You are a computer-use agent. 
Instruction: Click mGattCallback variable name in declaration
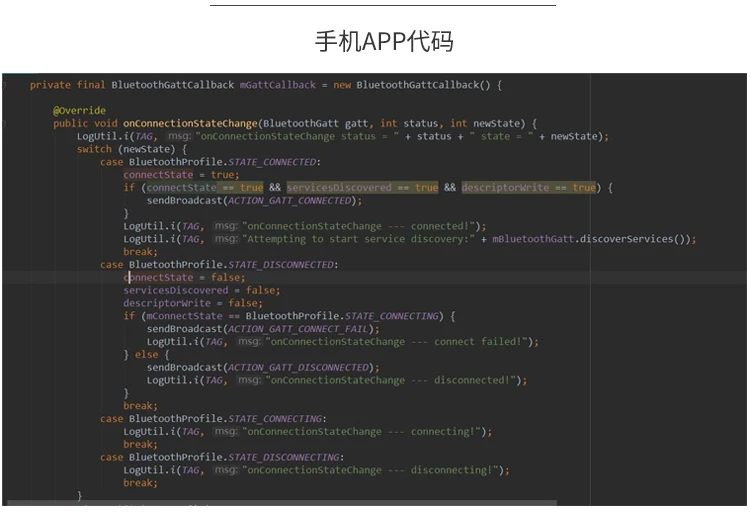coord(277,85)
